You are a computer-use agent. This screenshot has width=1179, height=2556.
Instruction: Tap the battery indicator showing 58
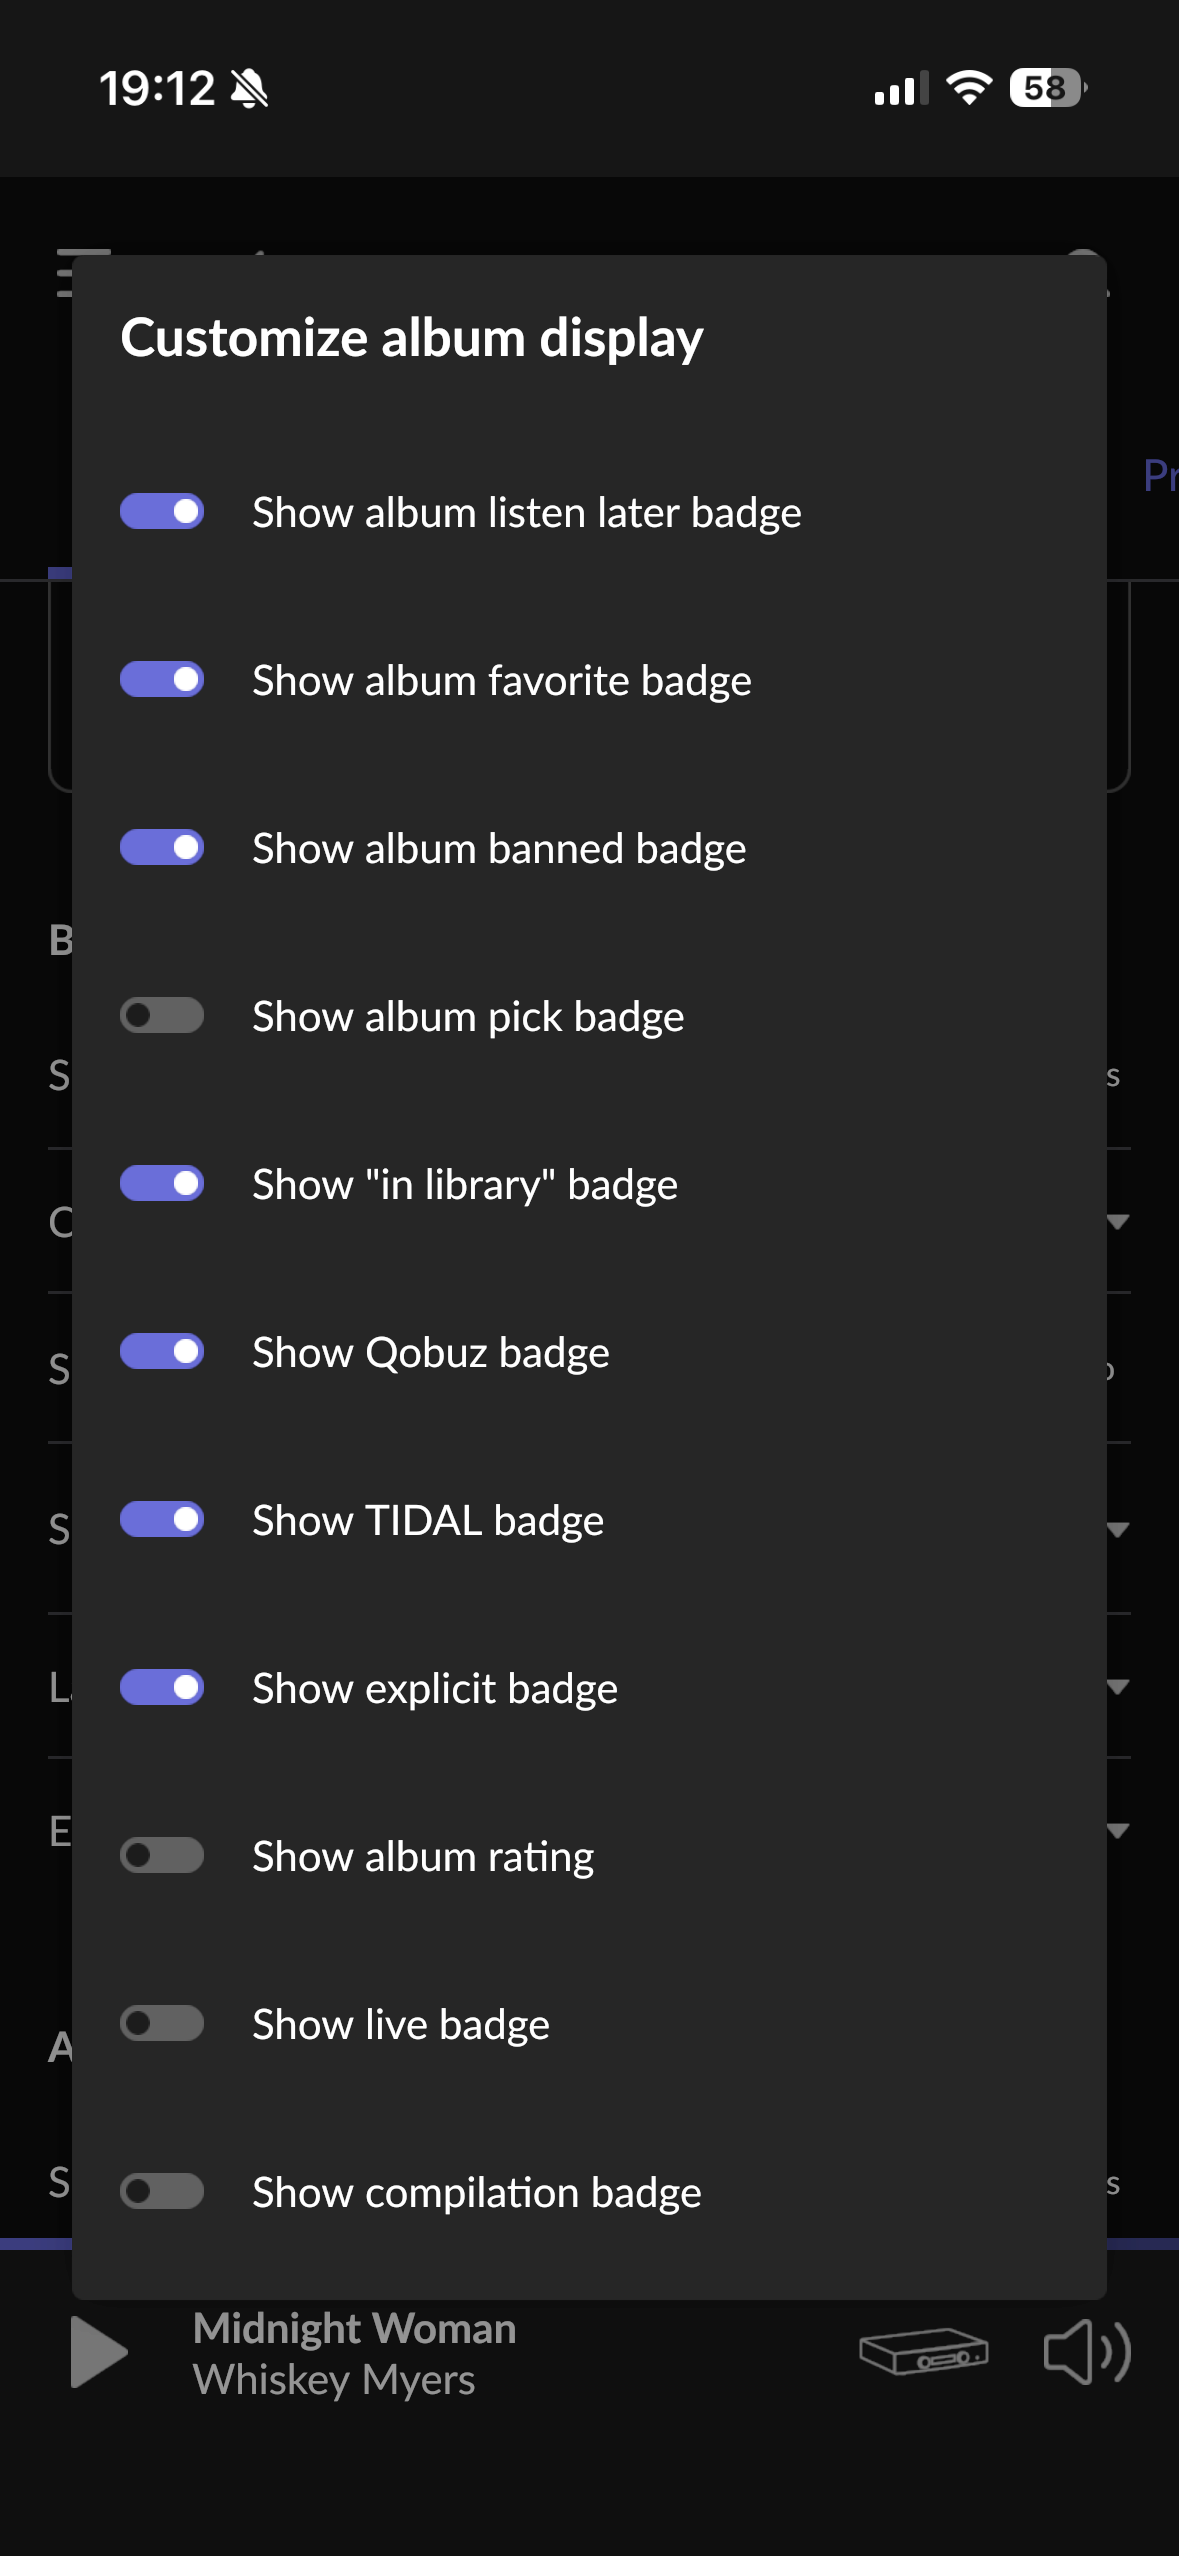(x=1047, y=88)
